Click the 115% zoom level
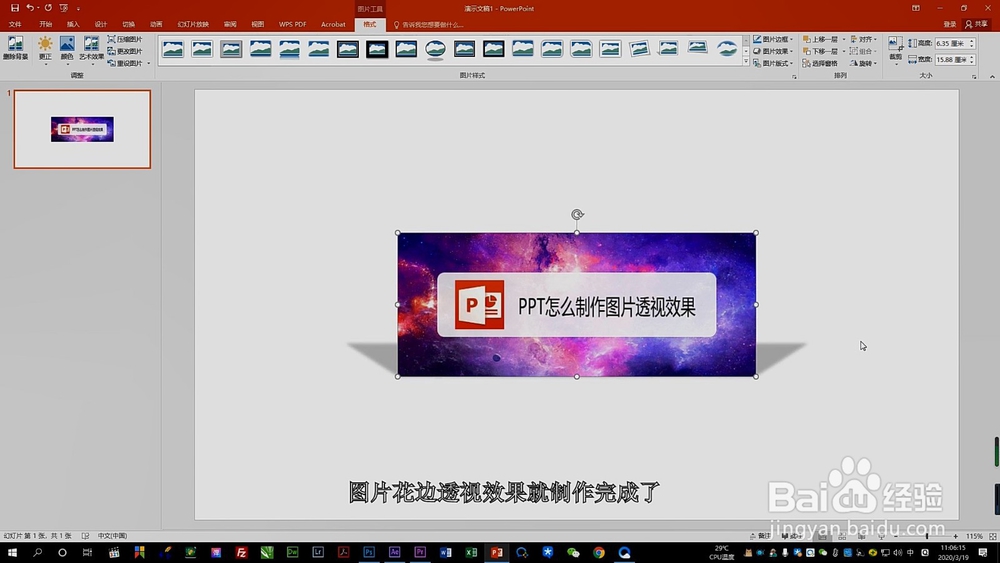Viewport: 1000px width, 563px height. pos(974,536)
